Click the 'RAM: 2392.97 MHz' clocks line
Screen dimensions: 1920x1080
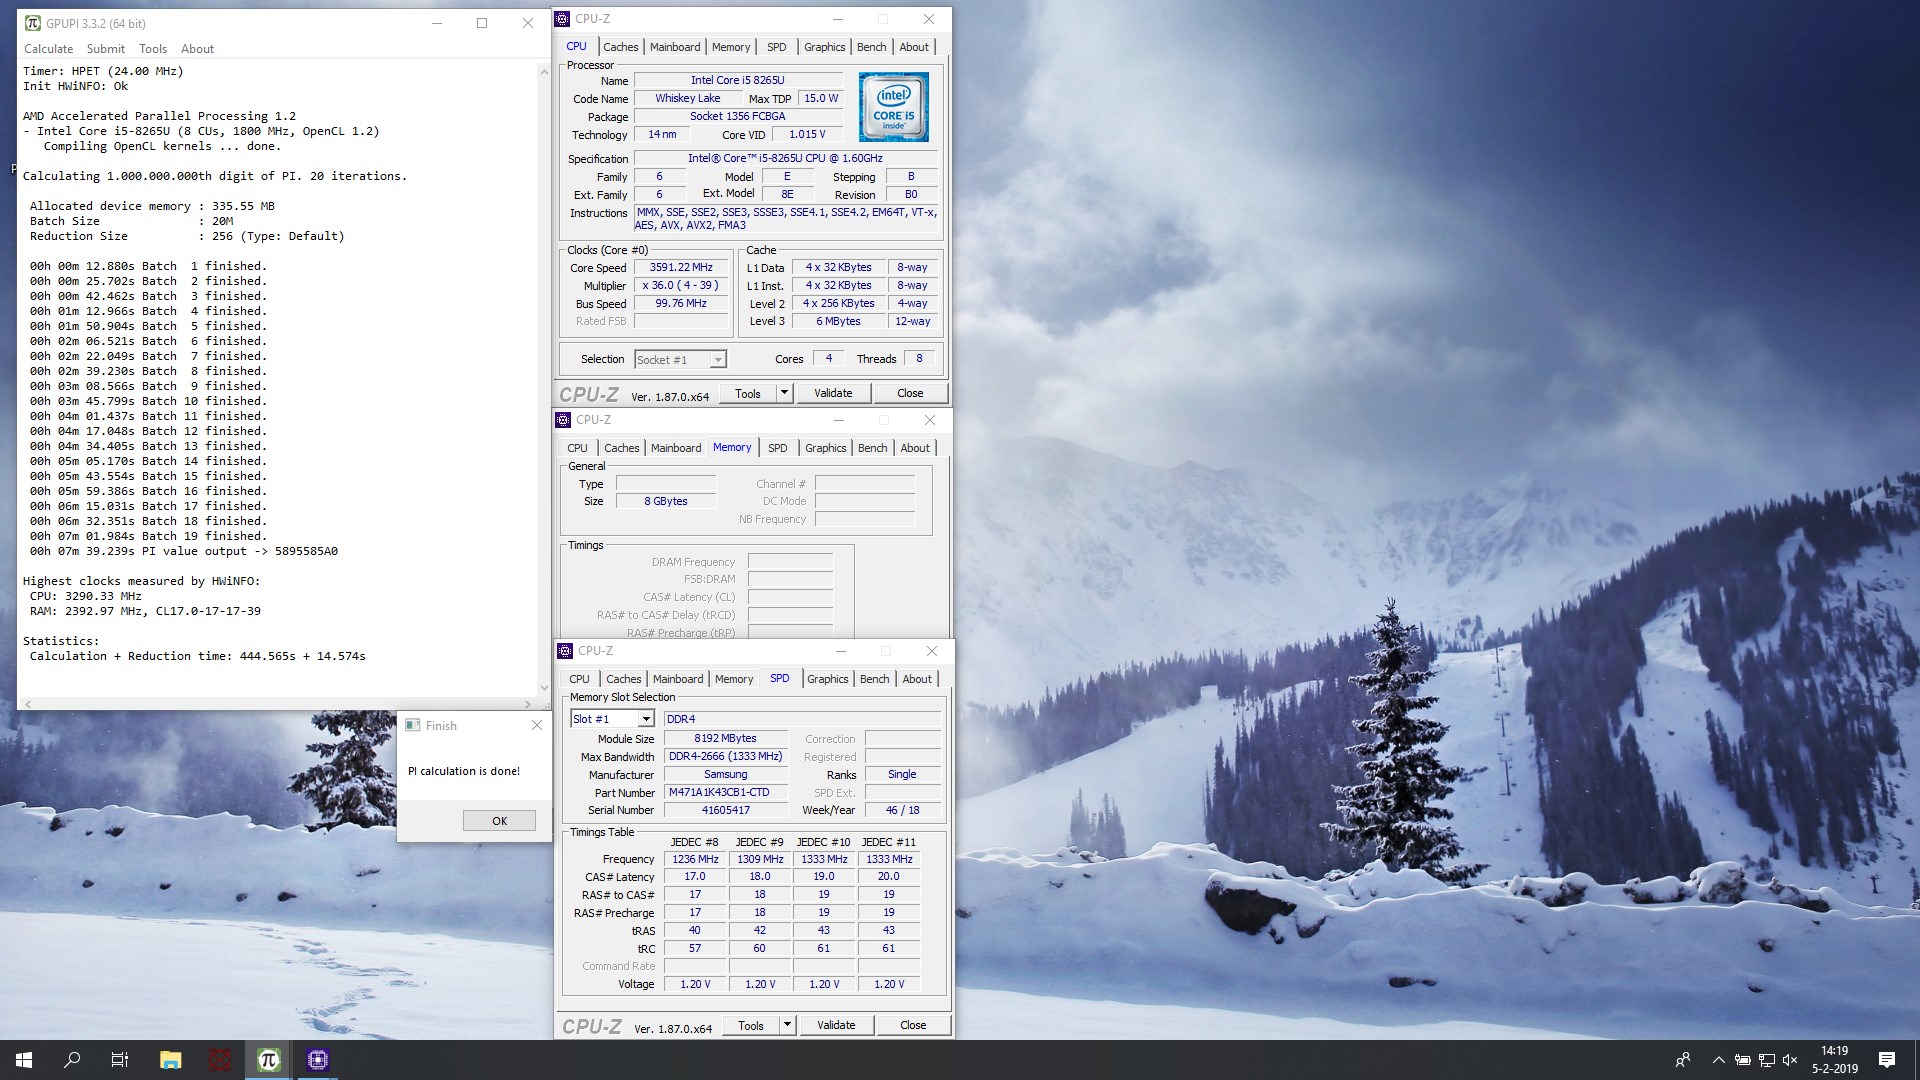point(145,611)
